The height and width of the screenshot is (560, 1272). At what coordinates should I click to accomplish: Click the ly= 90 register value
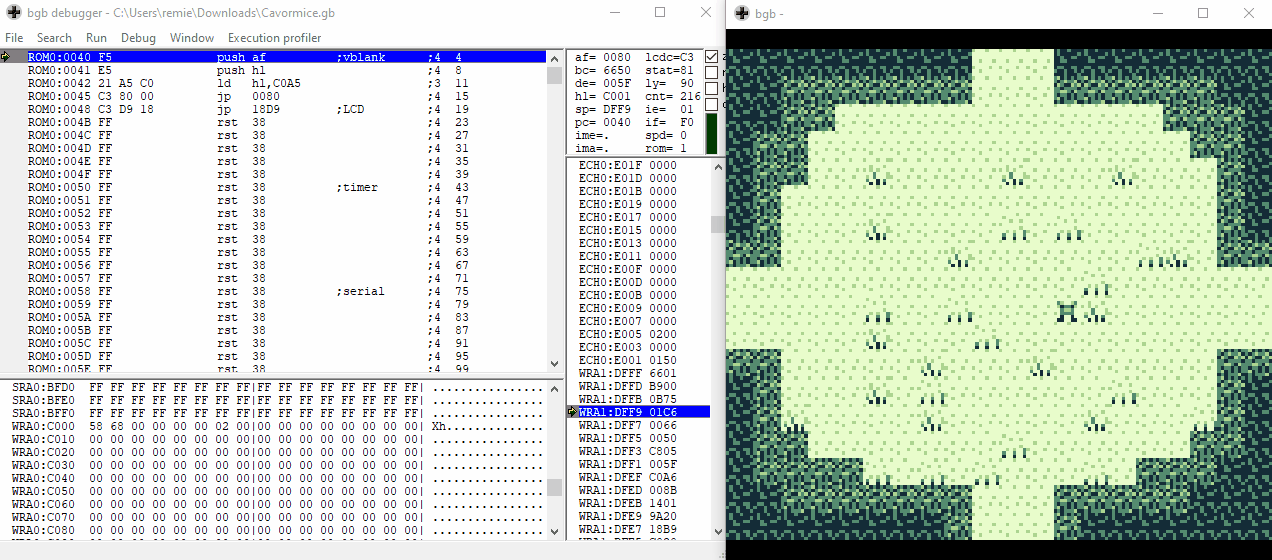click(x=670, y=83)
